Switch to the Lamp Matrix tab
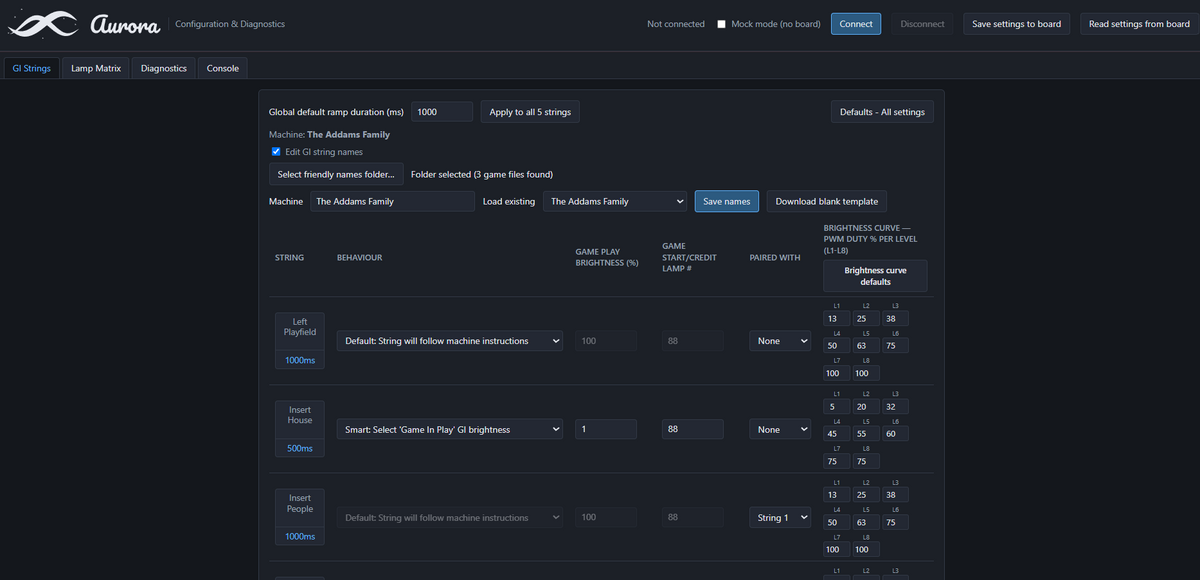The height and width of the screenshot is (580, 1200). (96, 68)
